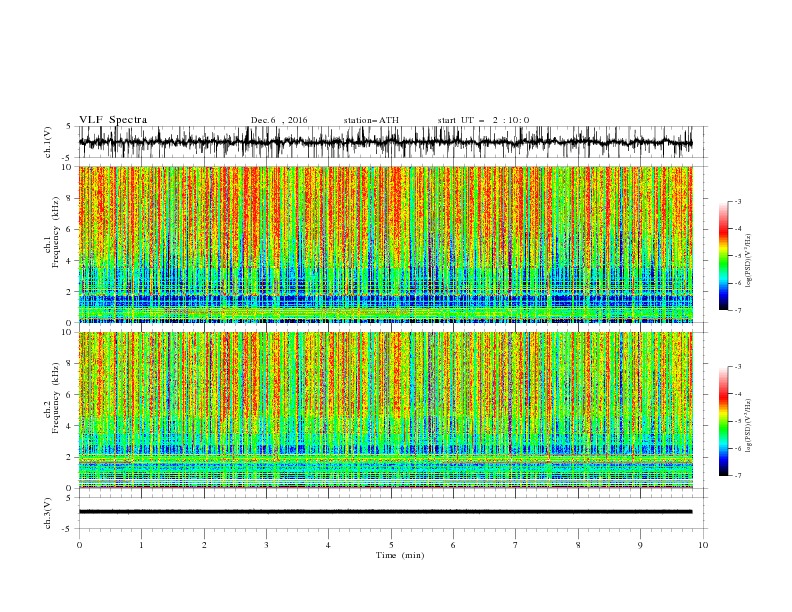
Task: Click the ch.2 "Frequency (kHz)" axis label
Action: click(56, 398)
